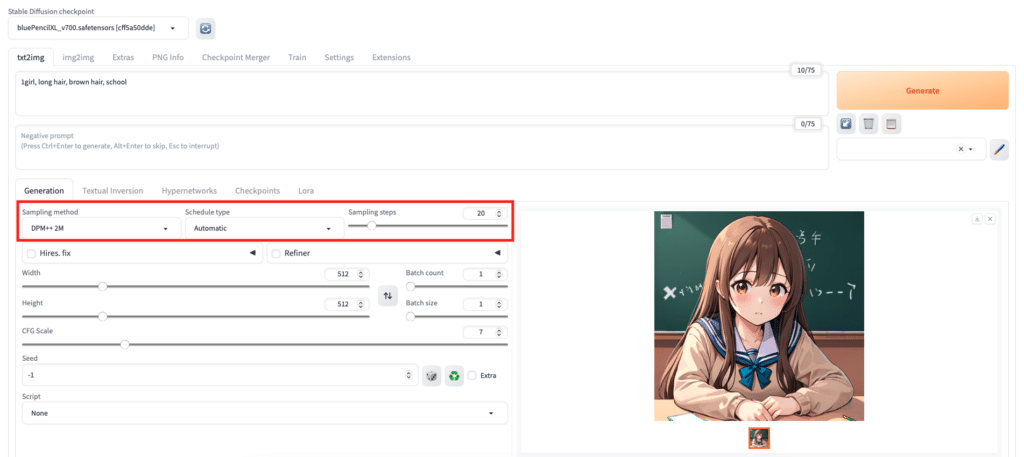Viewport: 1024px width, 457px height.
Task: Select the generated image thumbnail below the preview
Action: 759,438
